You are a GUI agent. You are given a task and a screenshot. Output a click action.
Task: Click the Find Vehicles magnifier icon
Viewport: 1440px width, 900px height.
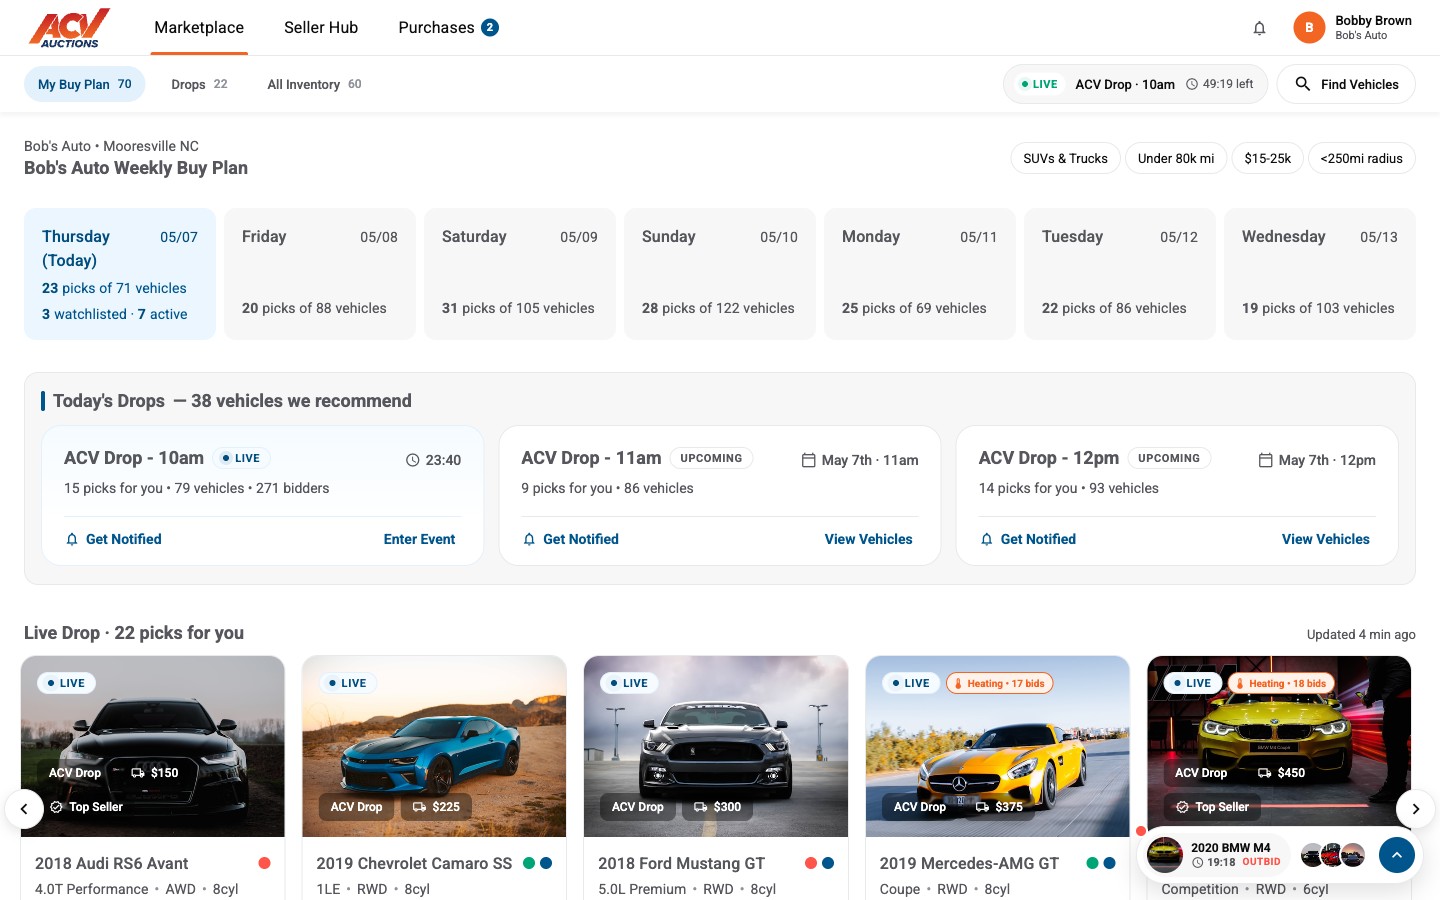[x=1303, y=84]
